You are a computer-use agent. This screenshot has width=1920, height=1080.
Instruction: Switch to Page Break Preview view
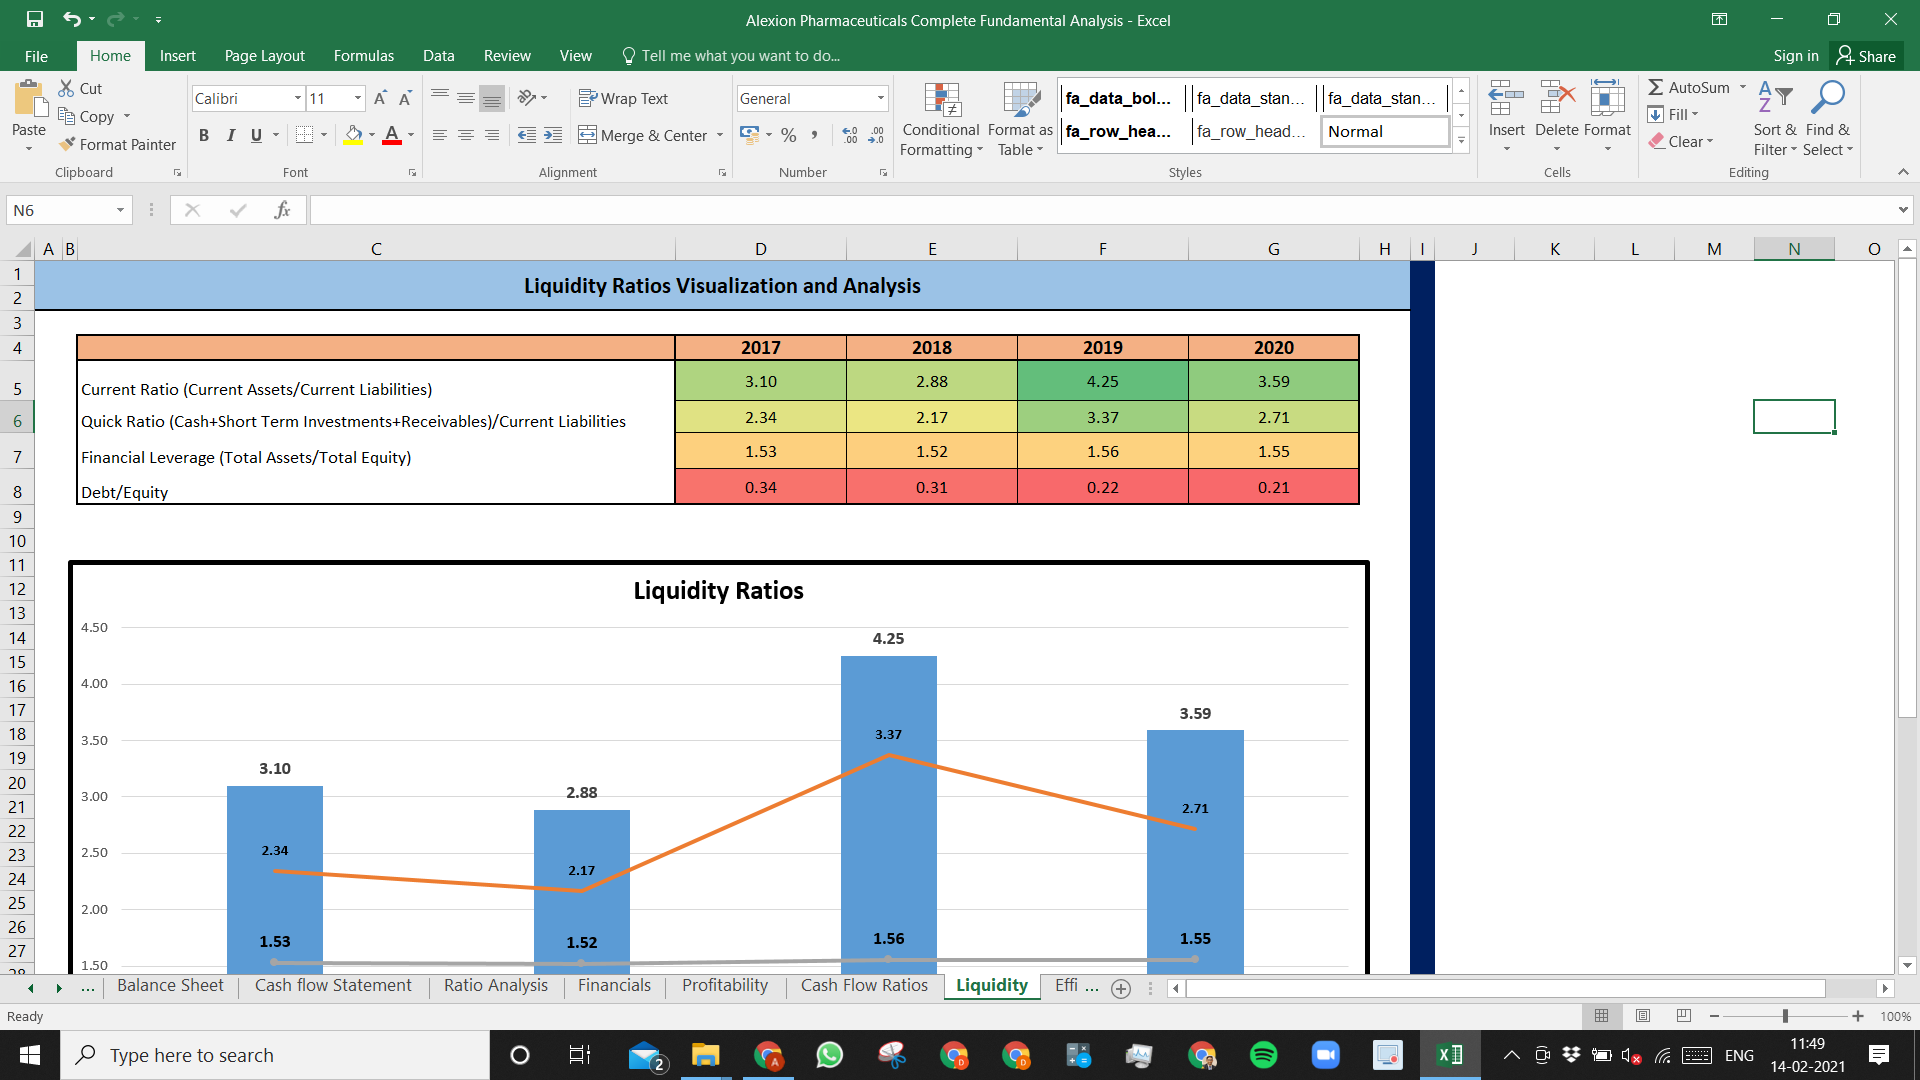click(x=1684, y=1016)
